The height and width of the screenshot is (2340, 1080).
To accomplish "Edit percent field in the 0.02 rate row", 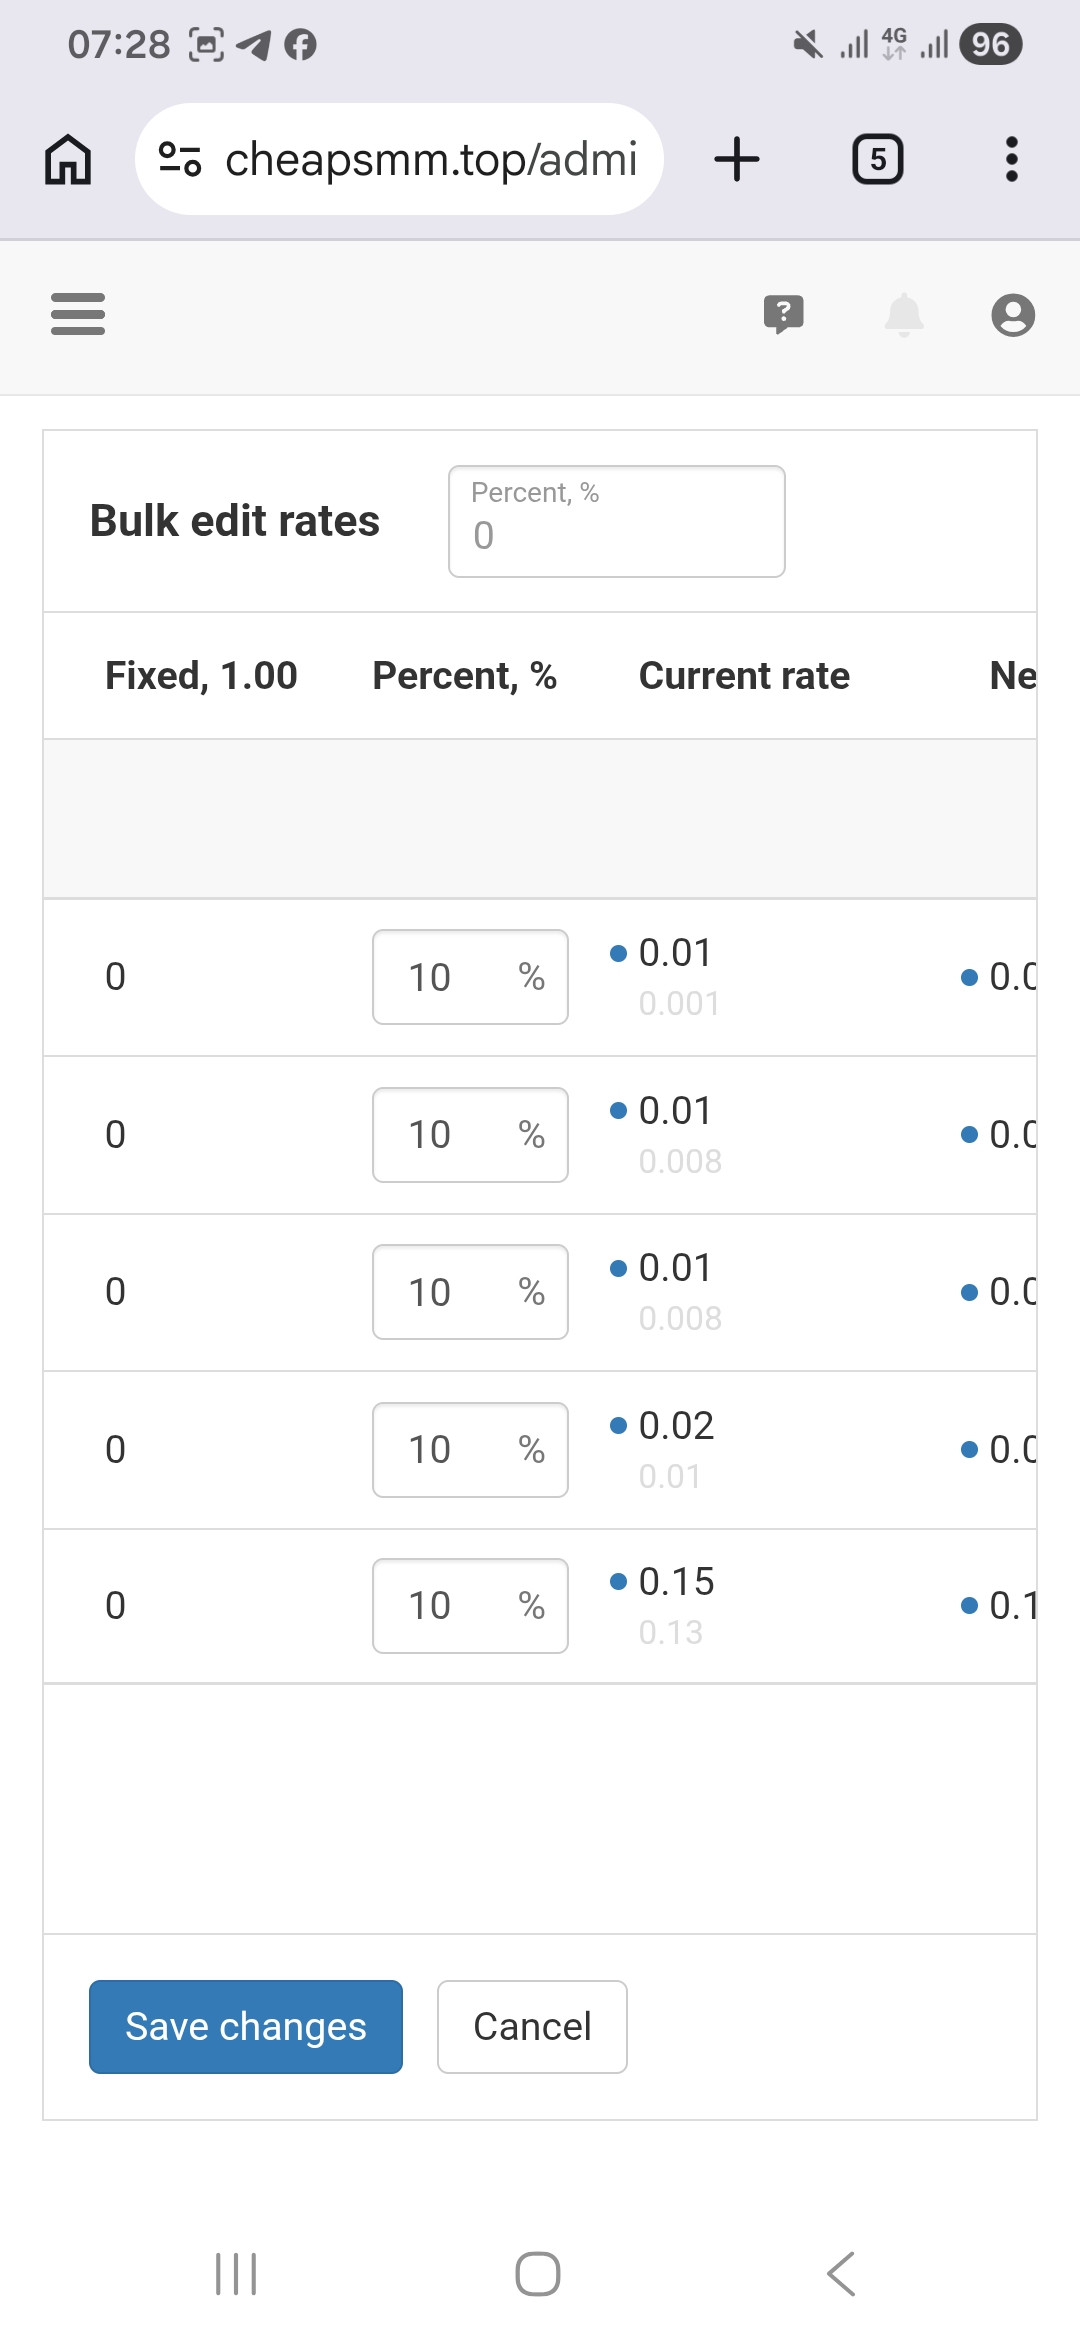I will pyautogui.click(x=470, y=1450).
